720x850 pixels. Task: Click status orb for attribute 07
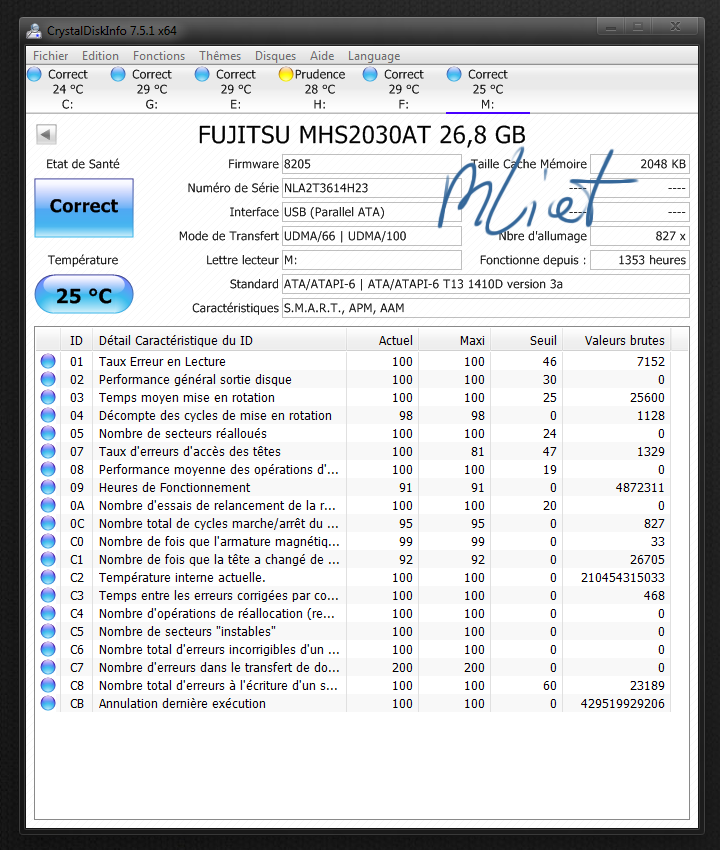click(x=48, y=451)
